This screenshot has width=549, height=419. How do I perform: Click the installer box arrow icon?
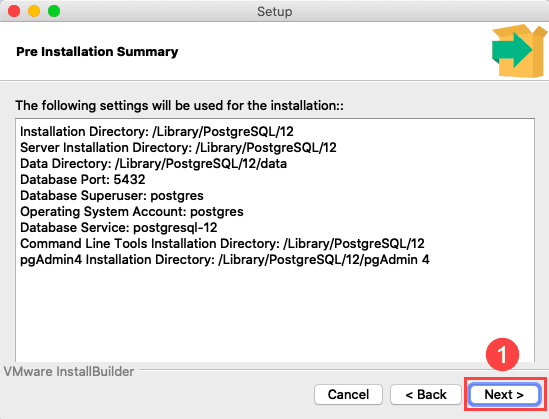(x=519, y=51)
